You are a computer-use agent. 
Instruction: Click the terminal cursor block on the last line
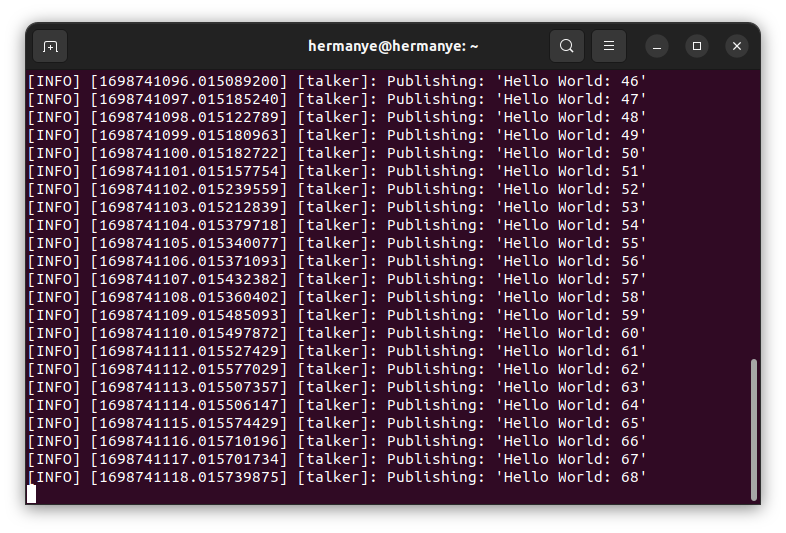pos(32,494)
